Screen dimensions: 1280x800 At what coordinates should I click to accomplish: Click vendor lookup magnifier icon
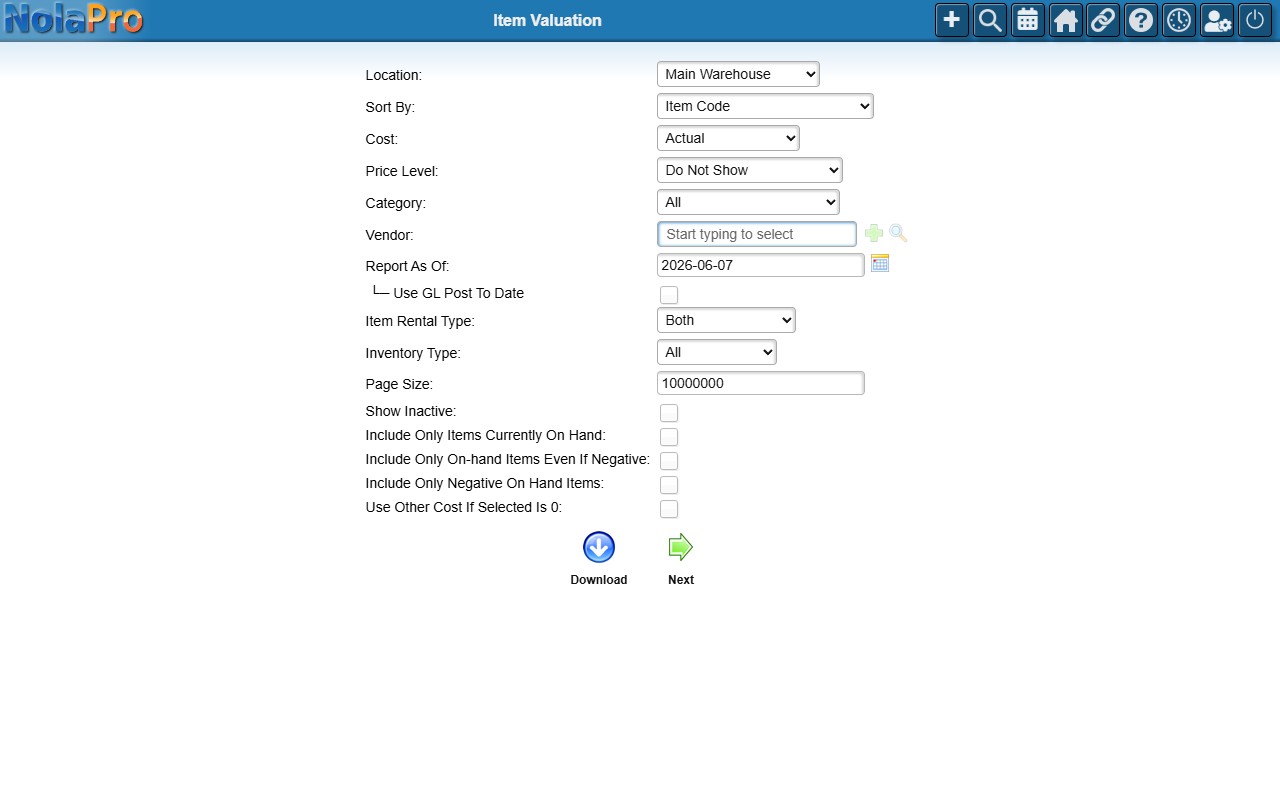898,233
